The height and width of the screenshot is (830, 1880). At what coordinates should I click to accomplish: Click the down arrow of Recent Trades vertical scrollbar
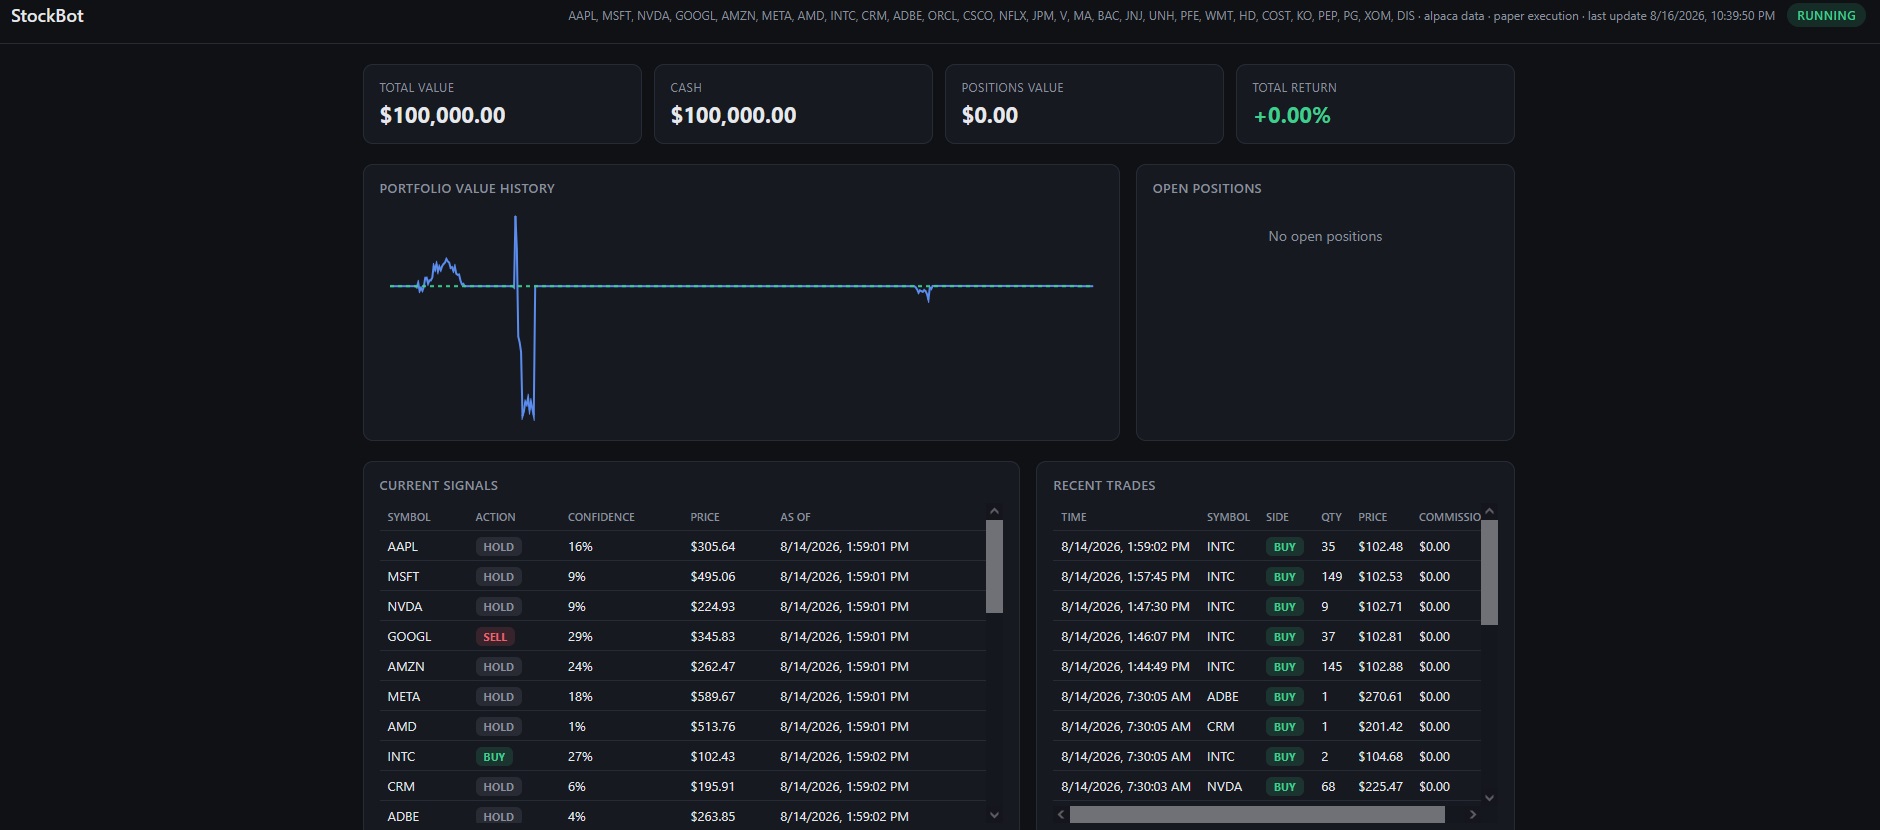pos(1489,798)
